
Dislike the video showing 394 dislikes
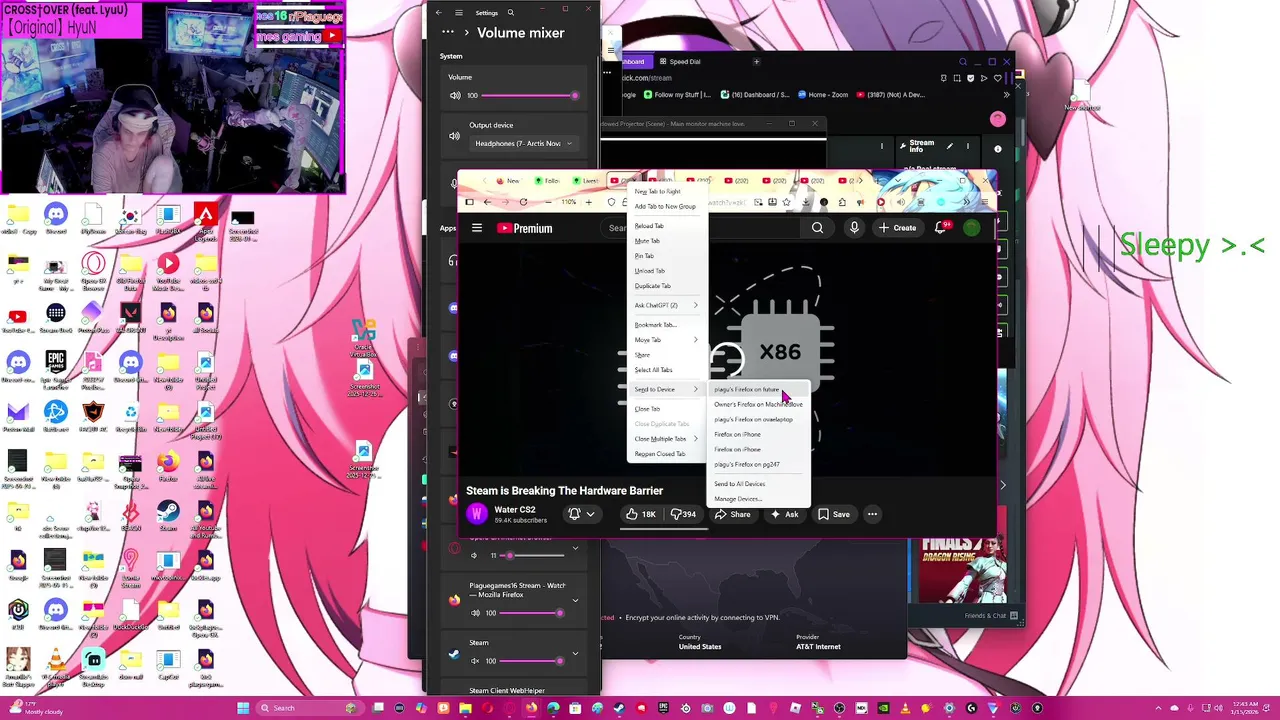tap(683, 514)
